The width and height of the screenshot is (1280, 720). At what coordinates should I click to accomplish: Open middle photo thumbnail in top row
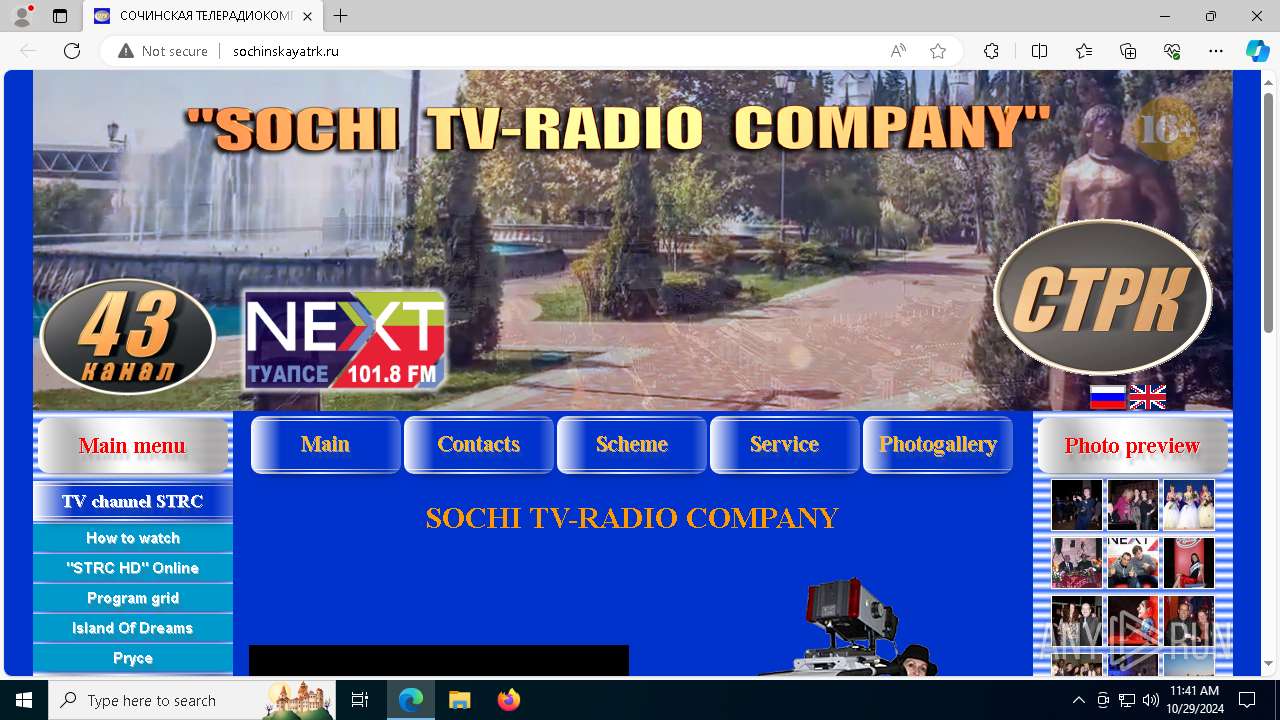coord(1133,505)
